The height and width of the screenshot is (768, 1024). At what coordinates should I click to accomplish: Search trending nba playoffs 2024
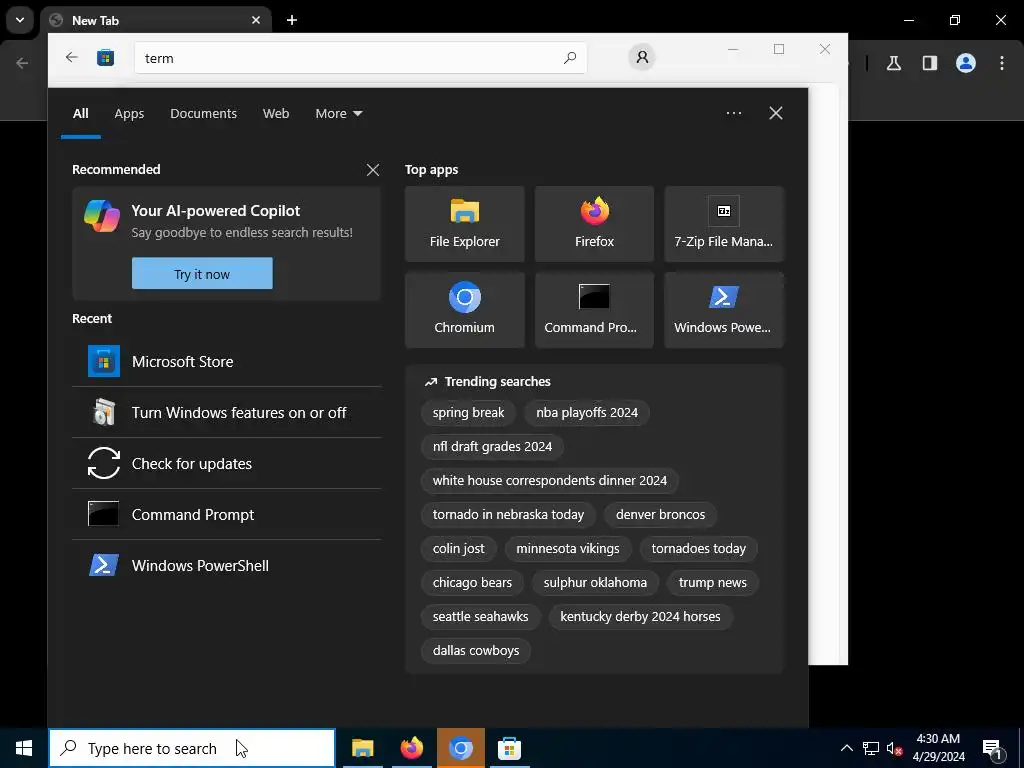pos(586,412)
